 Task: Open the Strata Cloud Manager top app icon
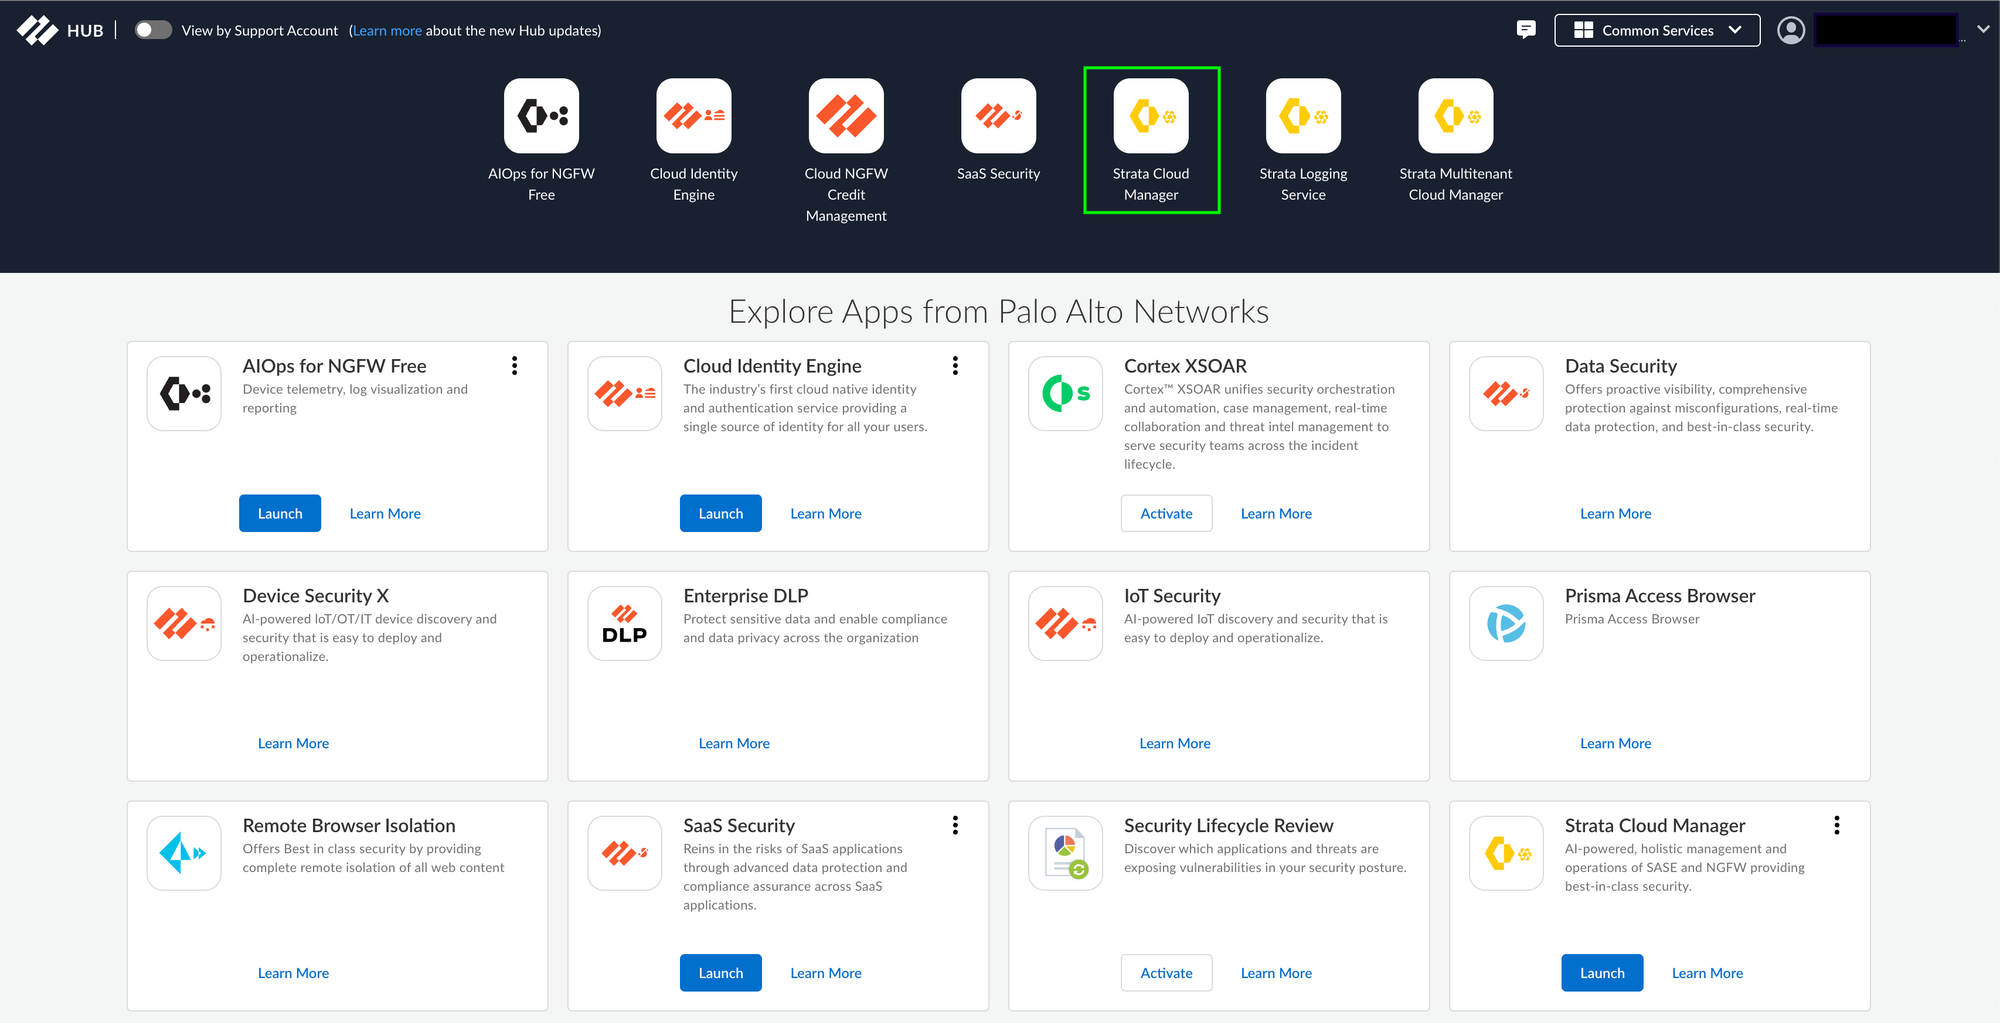(1151, 116)
